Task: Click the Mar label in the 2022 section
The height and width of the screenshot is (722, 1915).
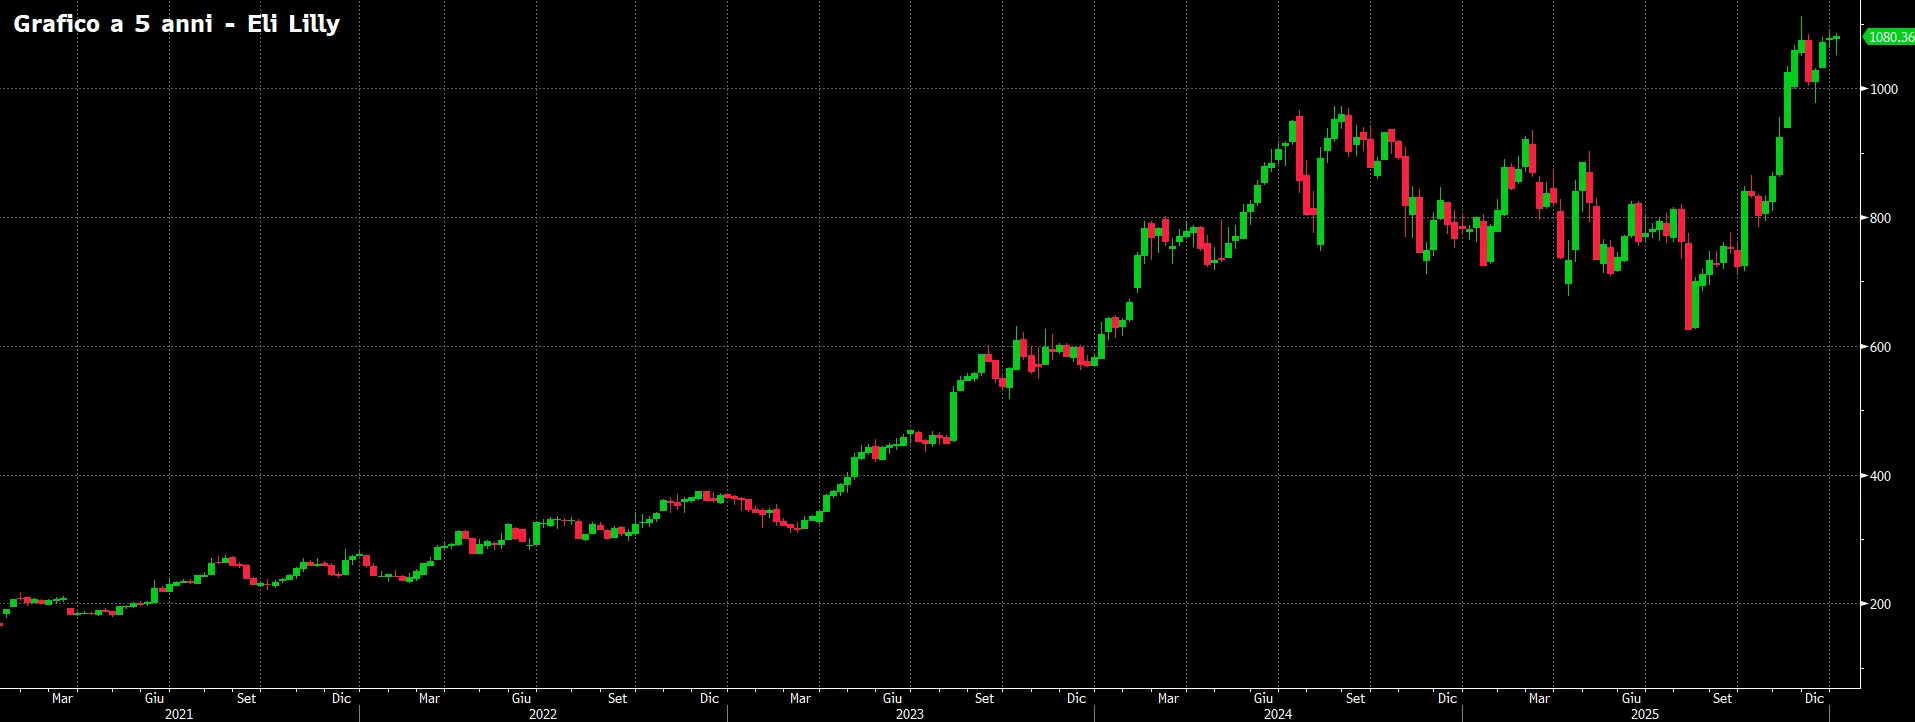Action: 429,698
